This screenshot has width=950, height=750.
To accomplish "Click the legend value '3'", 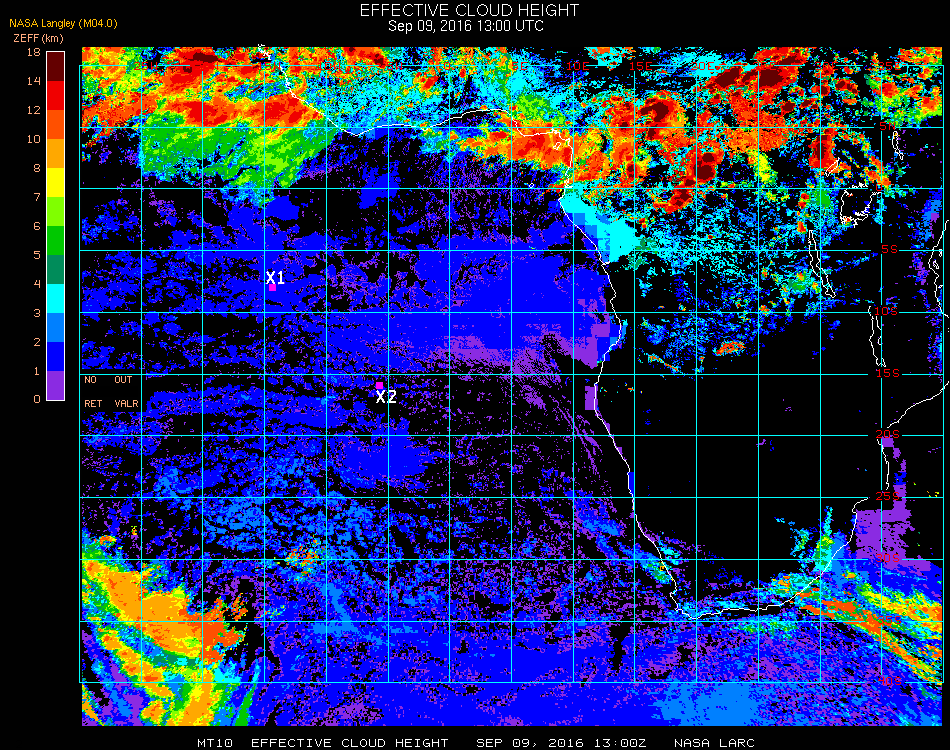I will click(x=37, y=313).
